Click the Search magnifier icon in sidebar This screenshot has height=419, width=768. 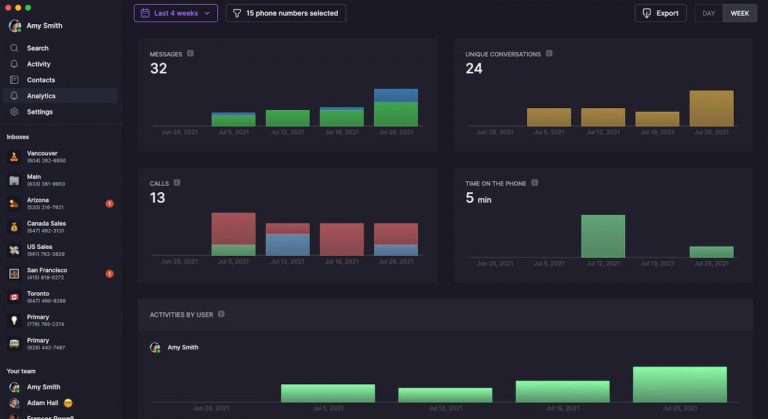click(x=14, y=48)
